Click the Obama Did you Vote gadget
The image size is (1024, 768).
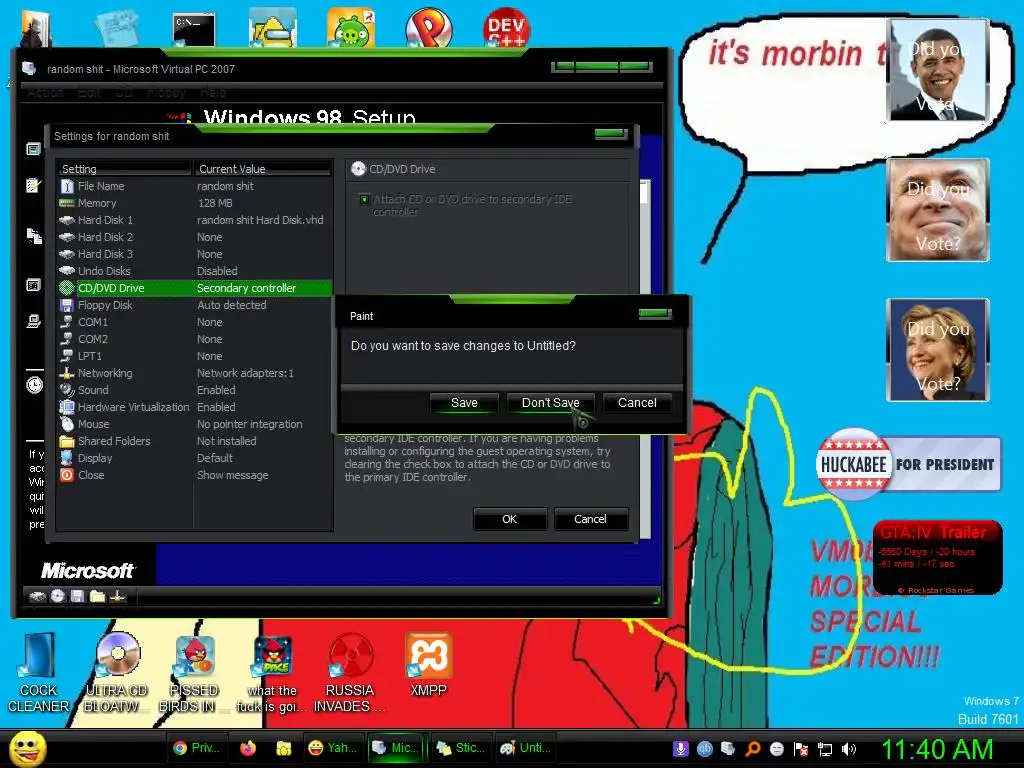pos(938,70)
